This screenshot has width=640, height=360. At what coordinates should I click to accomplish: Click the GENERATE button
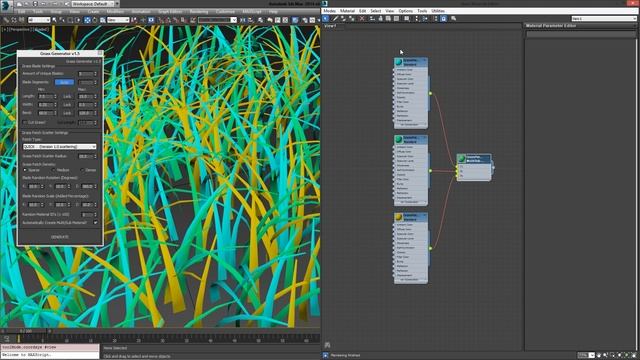tap(60, 237)
